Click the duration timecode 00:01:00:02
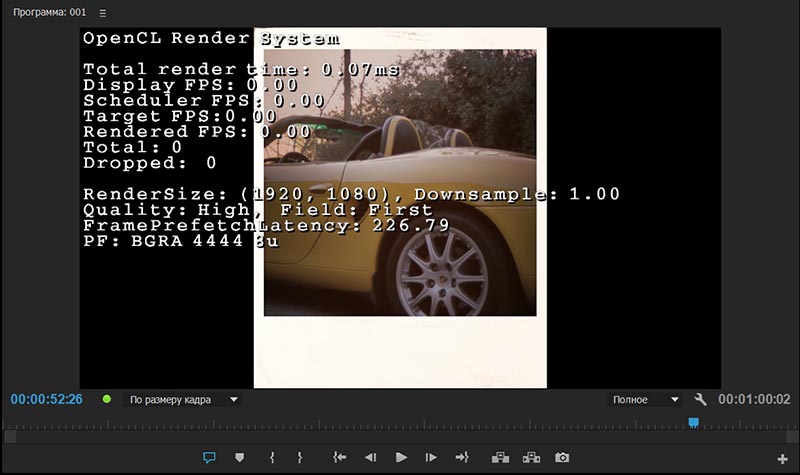 pyautogui.click(x=754, y=399)
